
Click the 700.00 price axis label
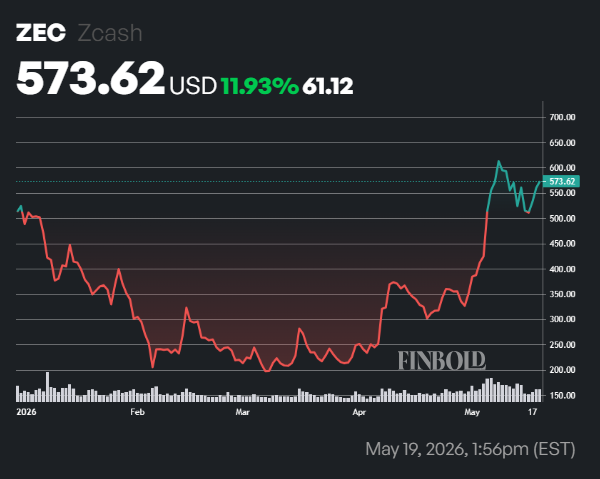tap(562, 117)
